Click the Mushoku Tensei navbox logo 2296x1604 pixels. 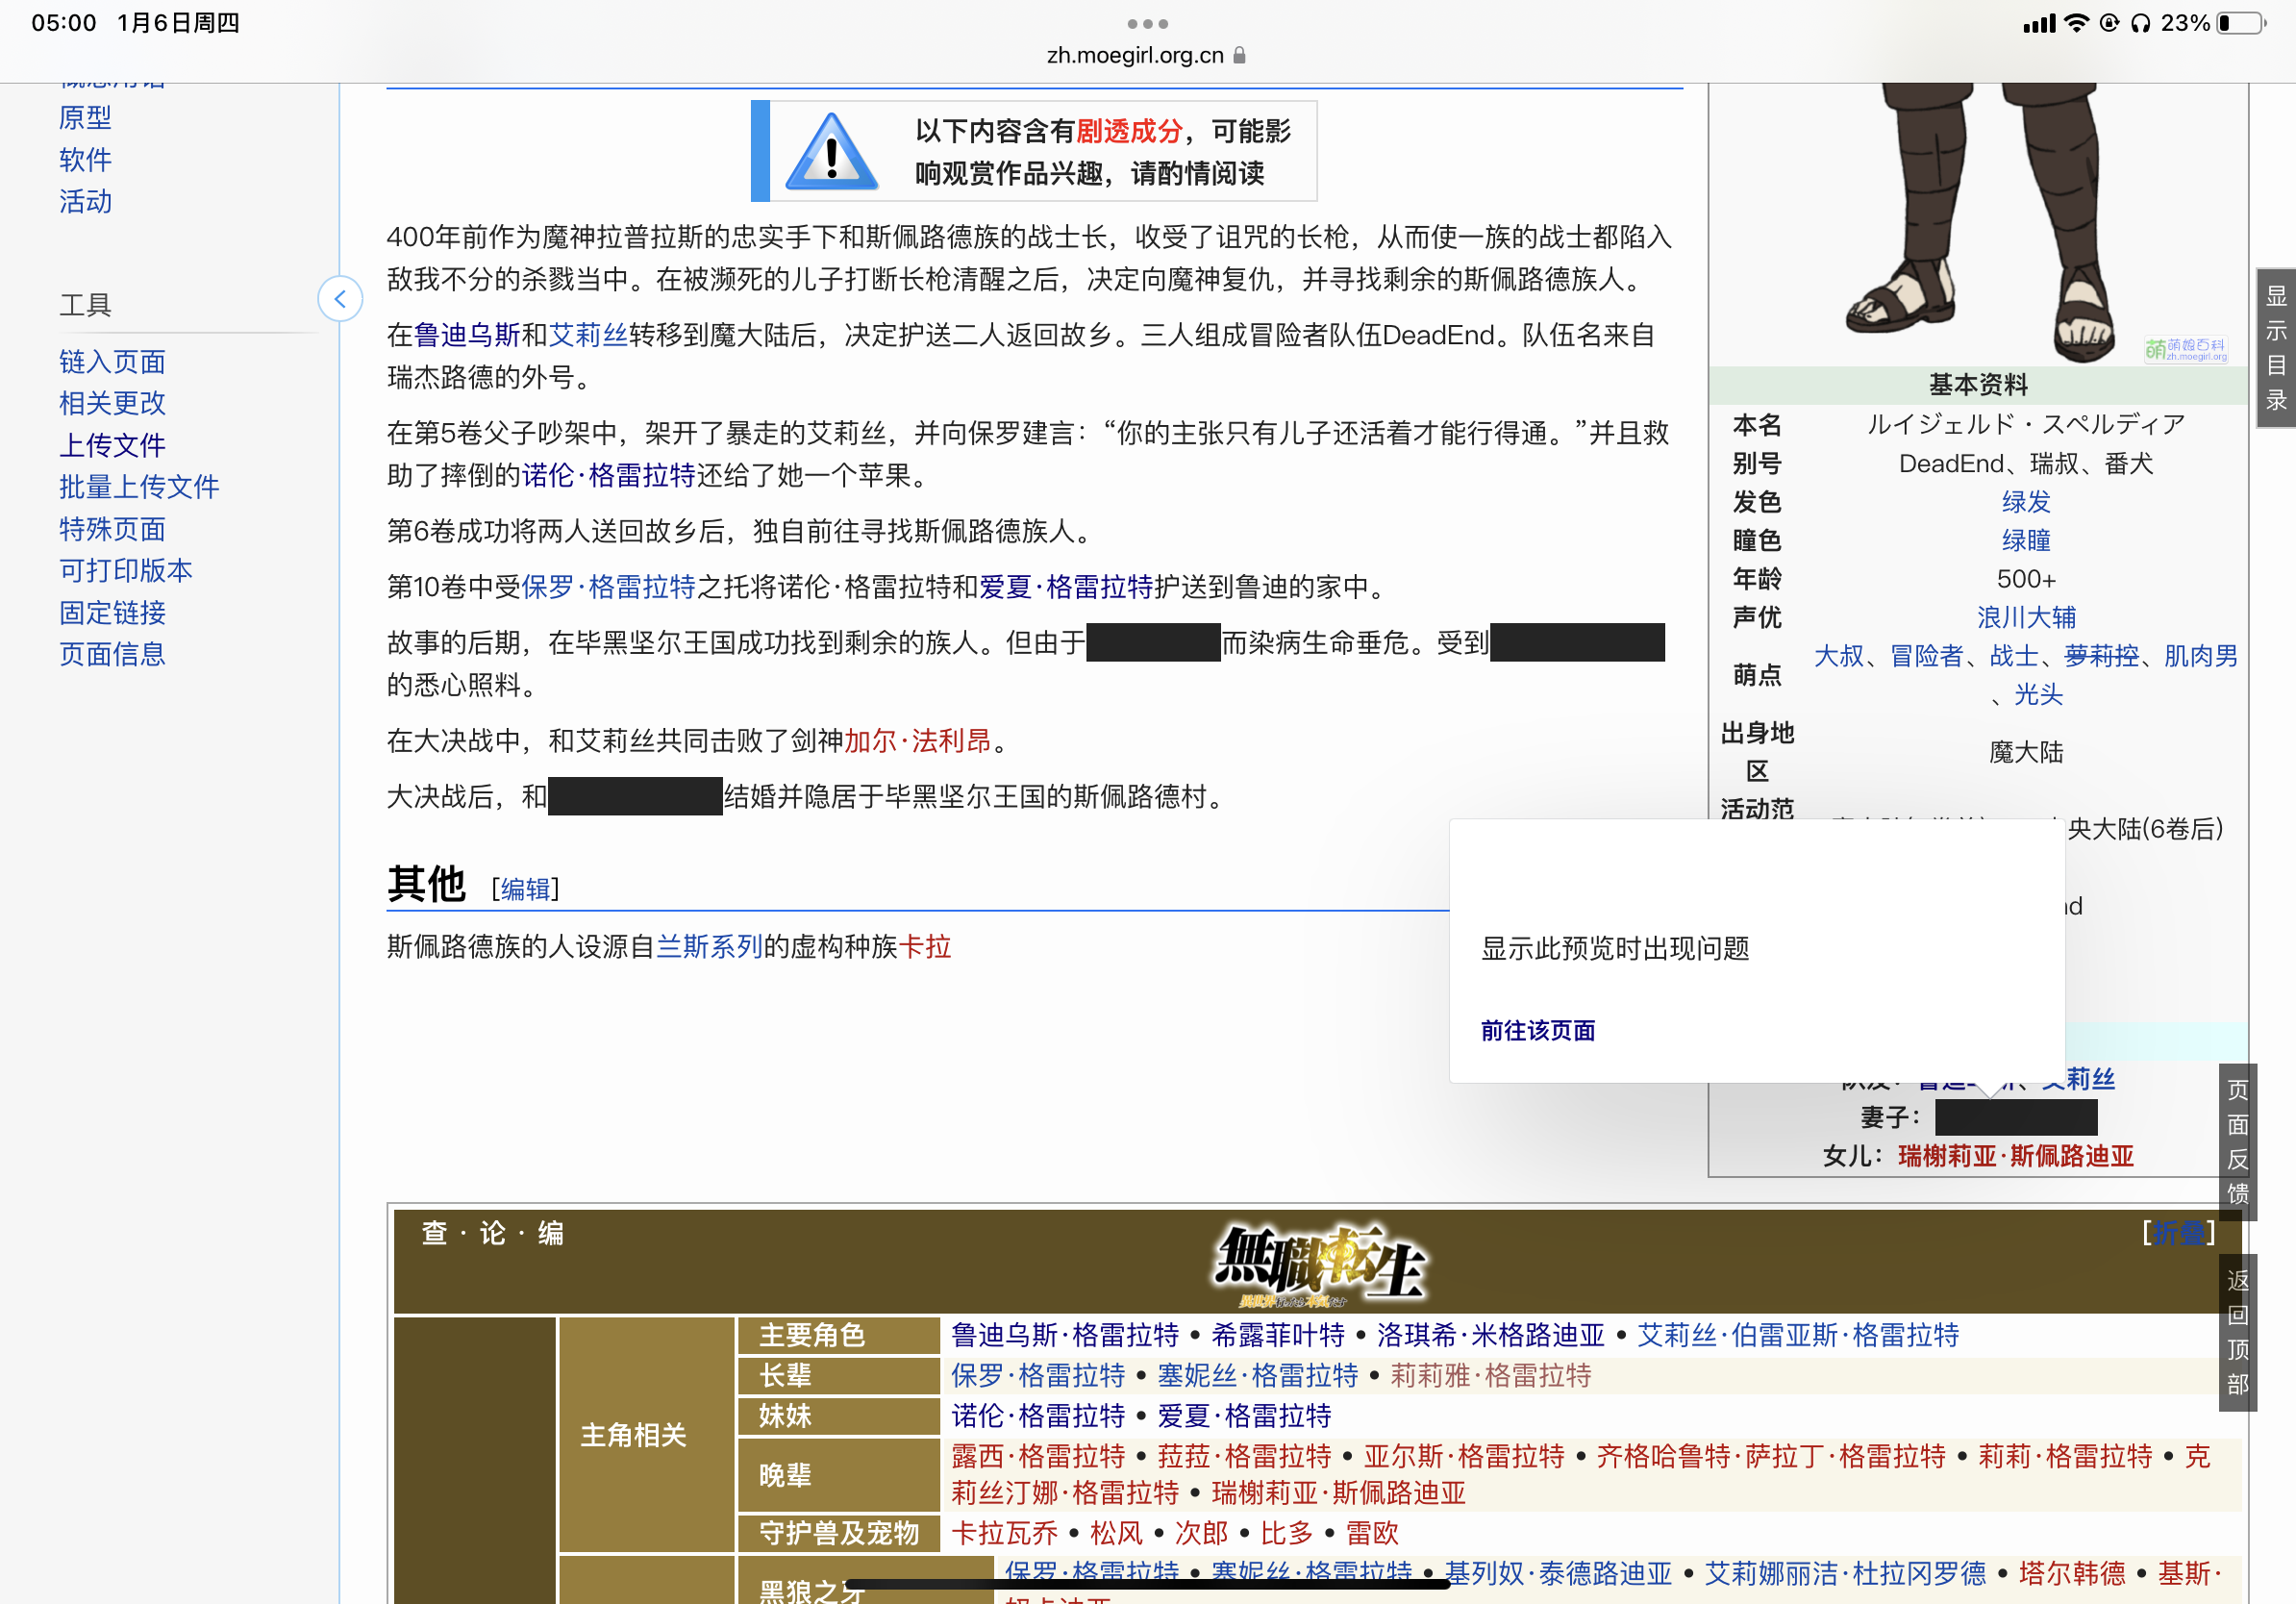point(1317,1265)
